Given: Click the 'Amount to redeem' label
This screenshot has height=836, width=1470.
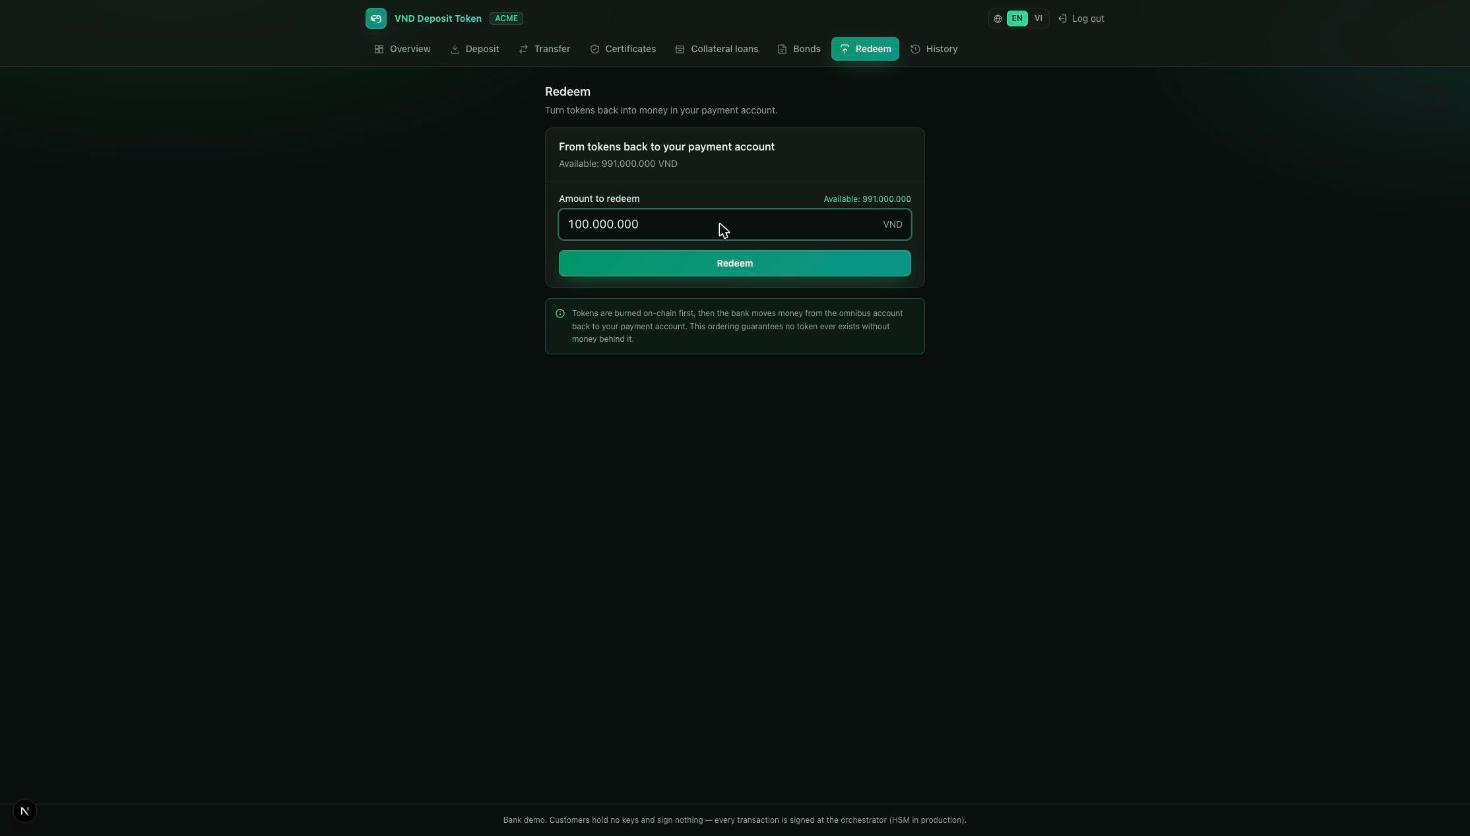Looking at the screenshot, I should (599, 199).
